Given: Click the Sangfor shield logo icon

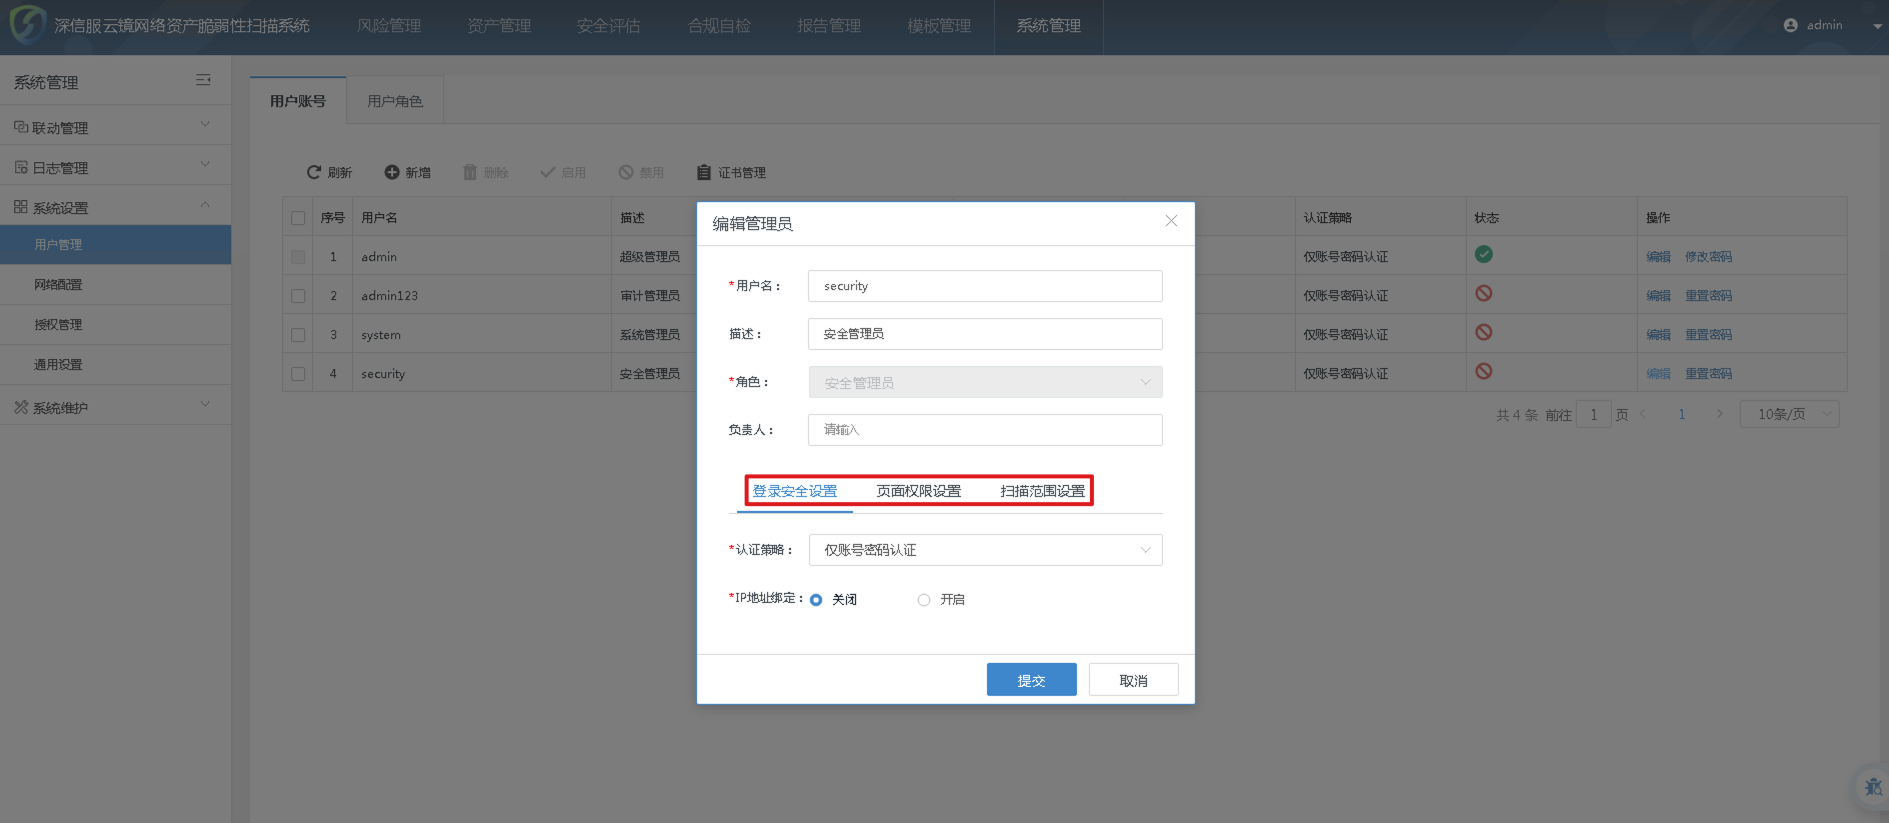Looking at the screenshot, I should [27, 24].
